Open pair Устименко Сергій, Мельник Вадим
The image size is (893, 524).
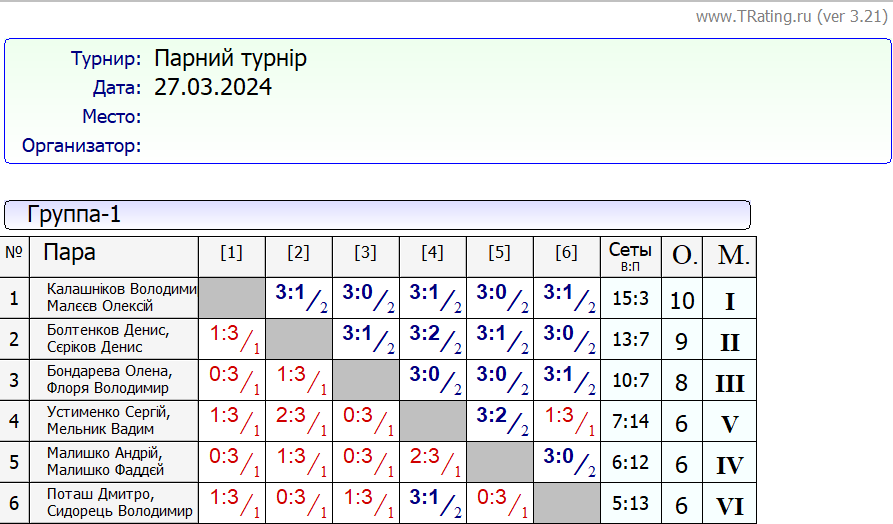pos(108,421)
